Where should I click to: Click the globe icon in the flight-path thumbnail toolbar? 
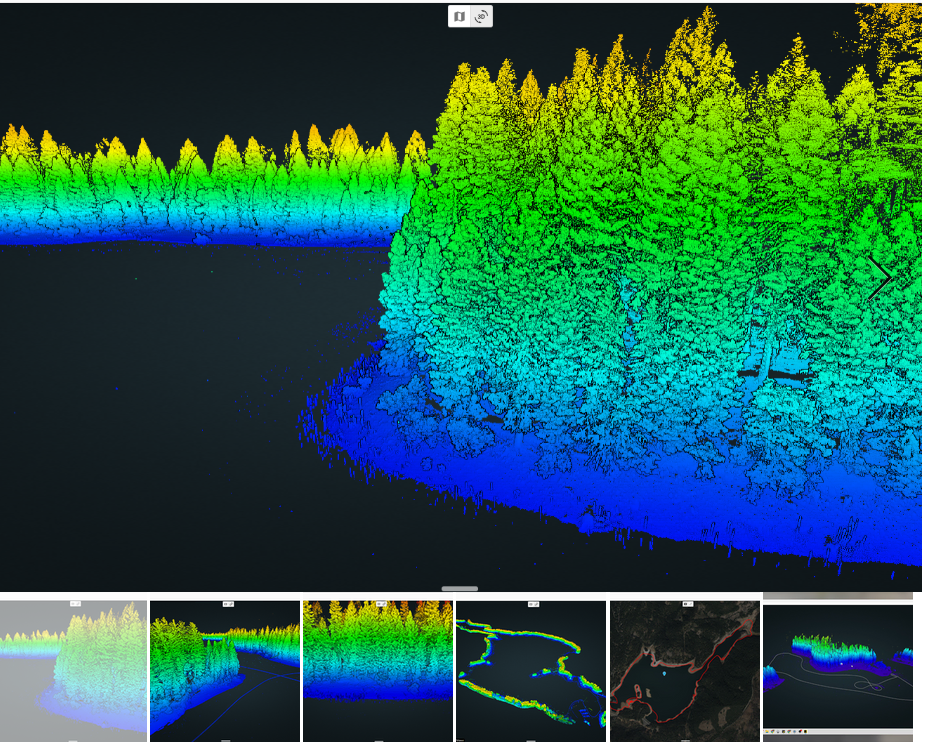(x=773, y=731)
